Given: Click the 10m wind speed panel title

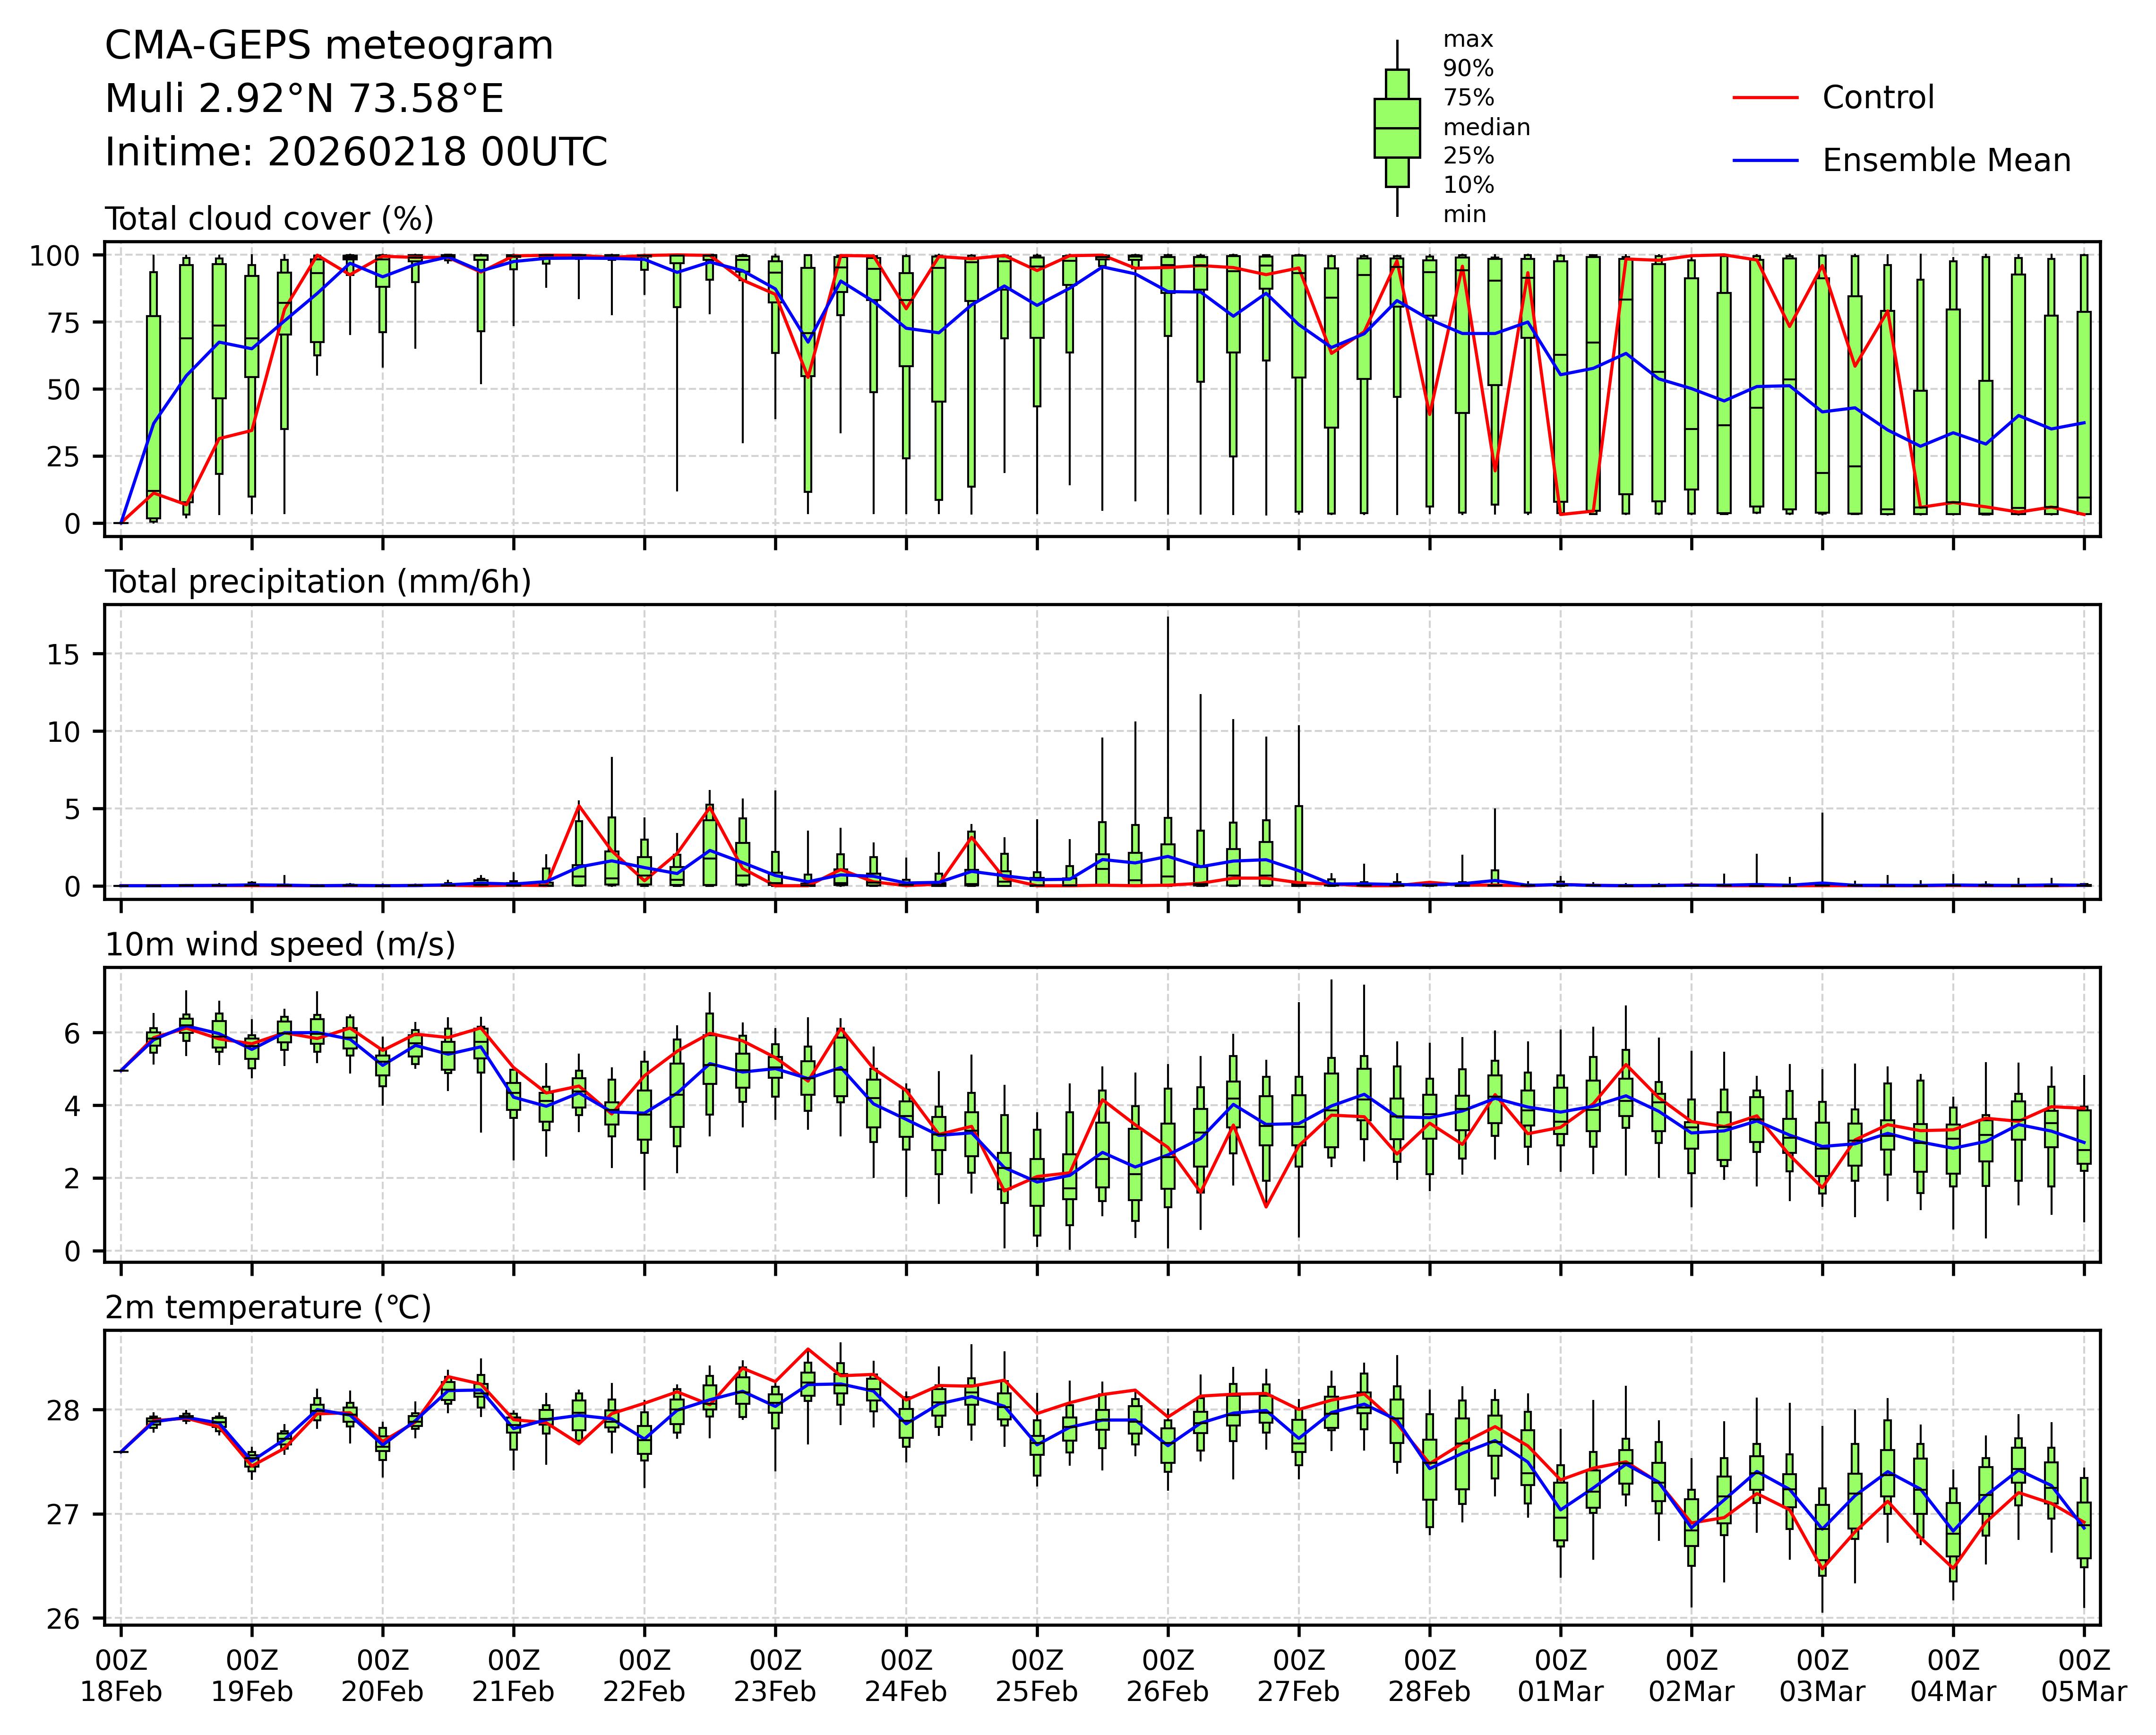Looking at the screenshot, I should pos(280,945).
